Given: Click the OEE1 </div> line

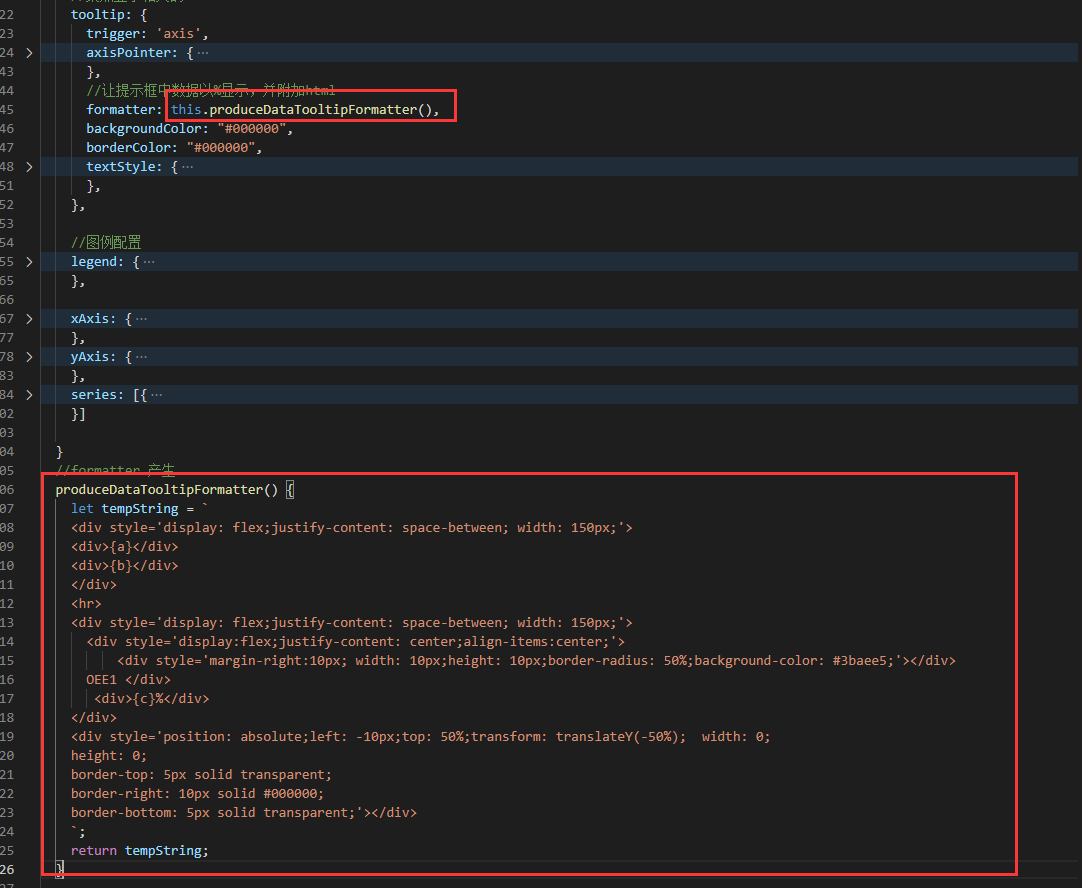Looking at the screenshot, I should 128,680.
